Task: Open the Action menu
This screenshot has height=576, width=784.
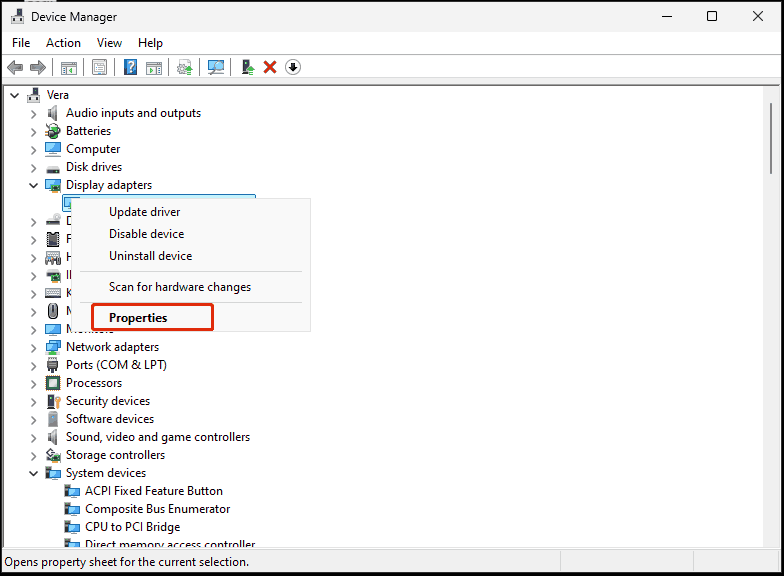Action: [63, 43]
